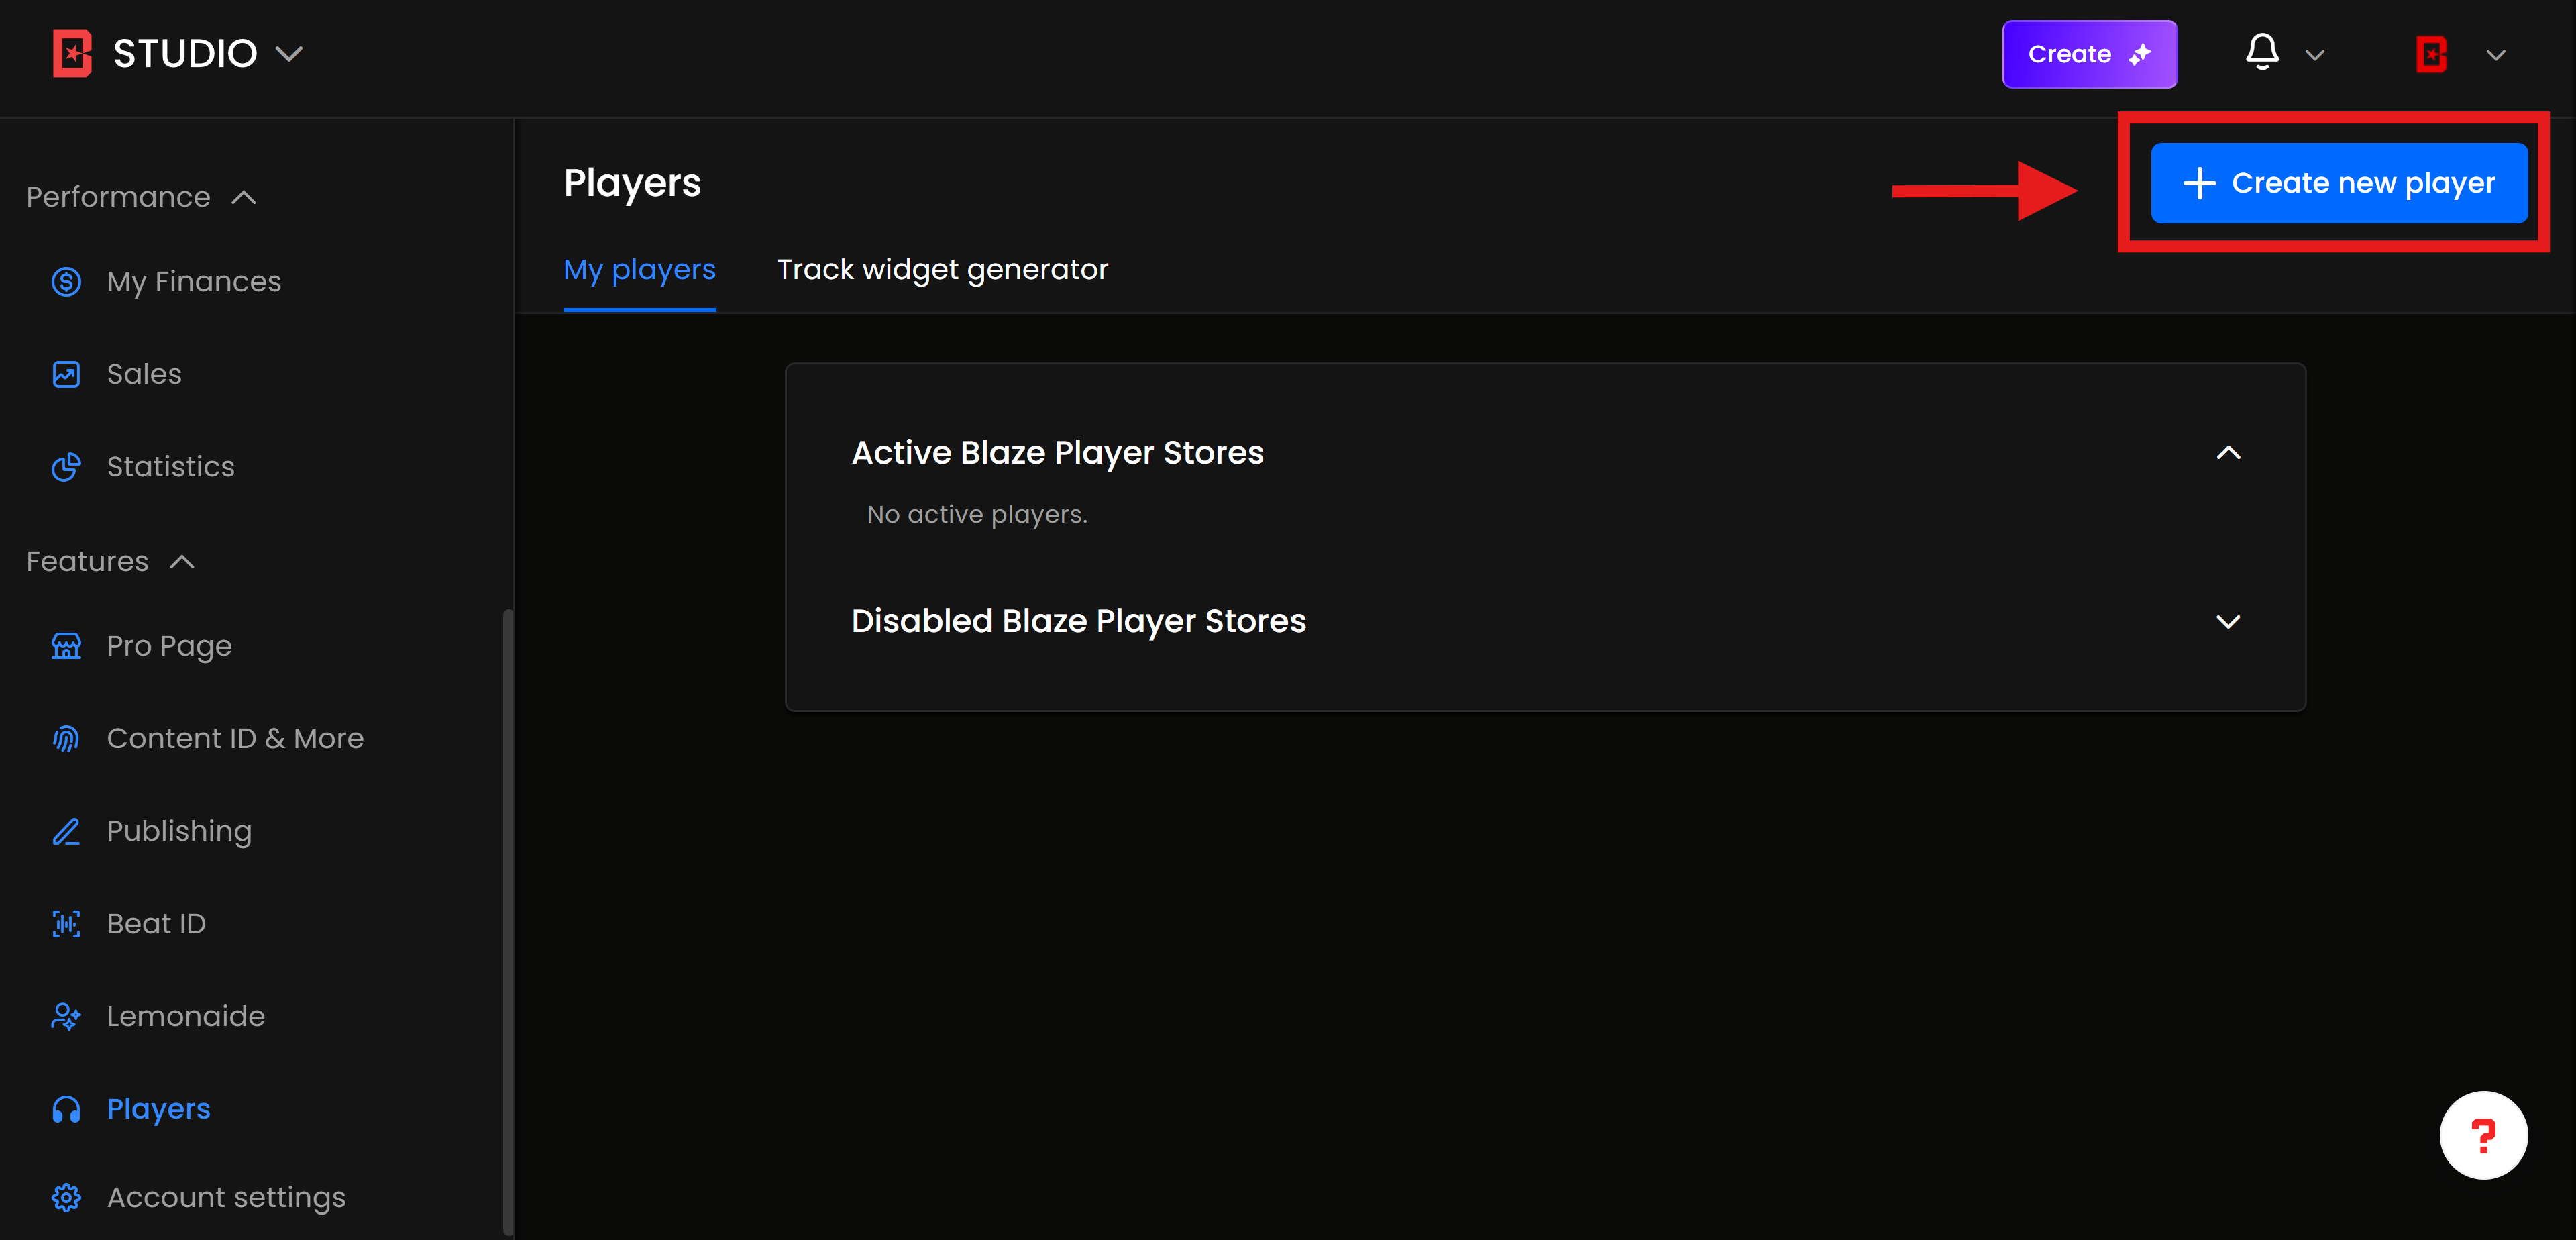The image size is (2576, 1240).
Task: Open the profile menu dropdown arrow
Action: (2495, 55)
